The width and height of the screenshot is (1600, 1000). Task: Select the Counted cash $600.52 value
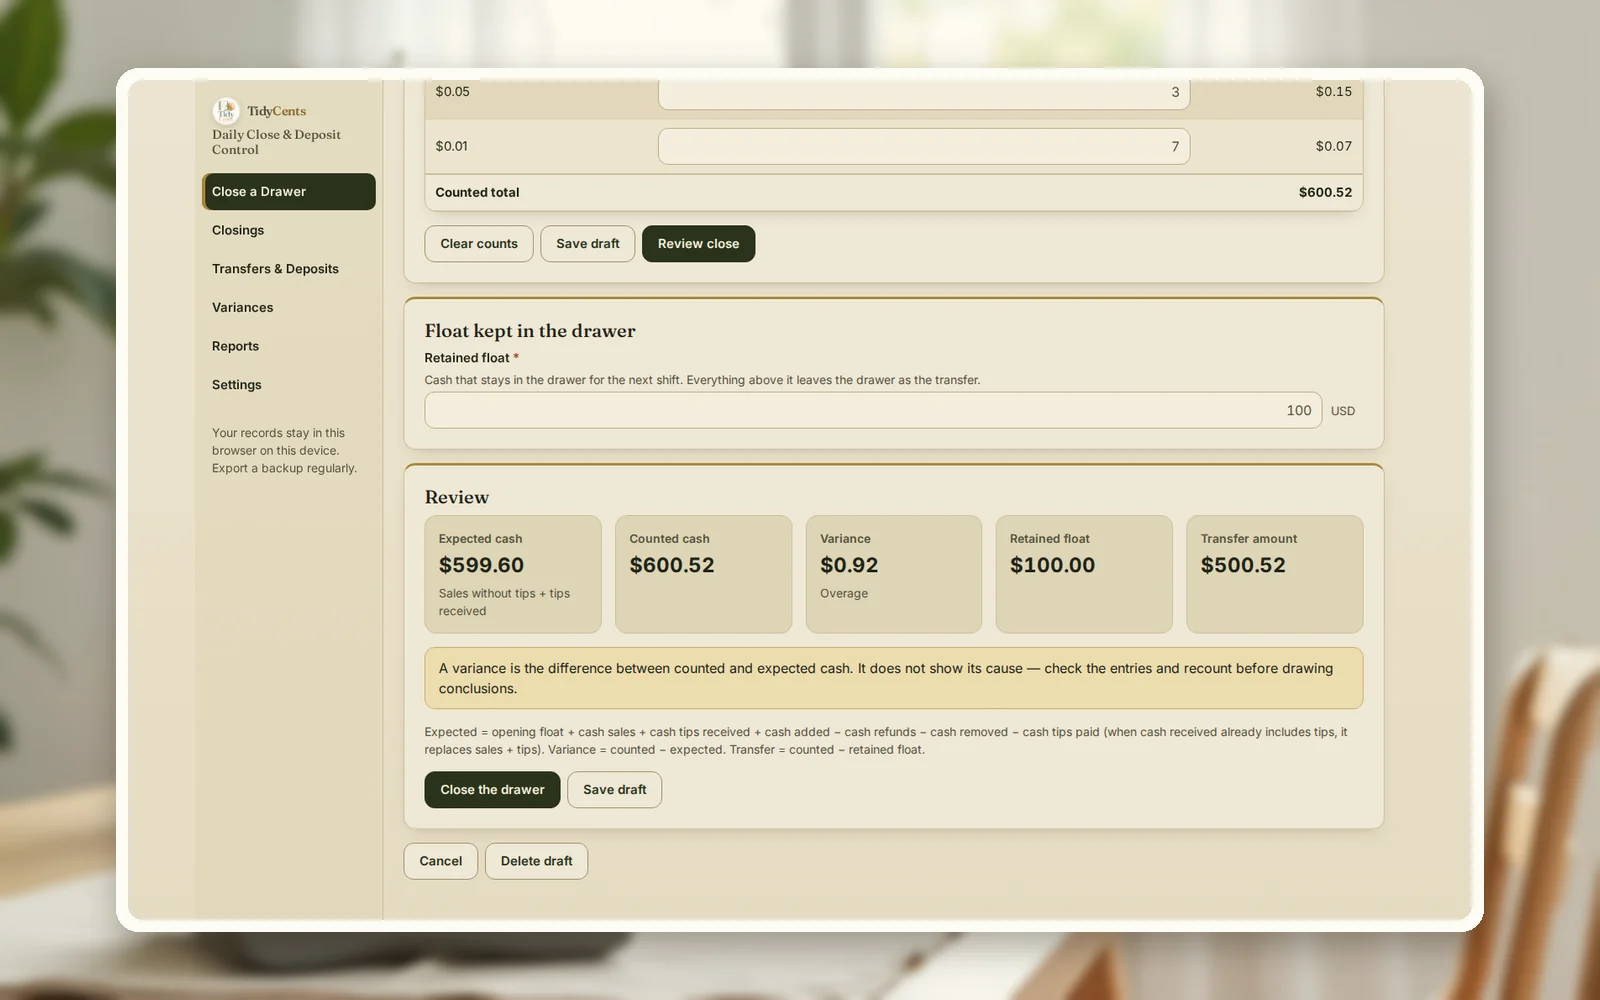point(672,565)
